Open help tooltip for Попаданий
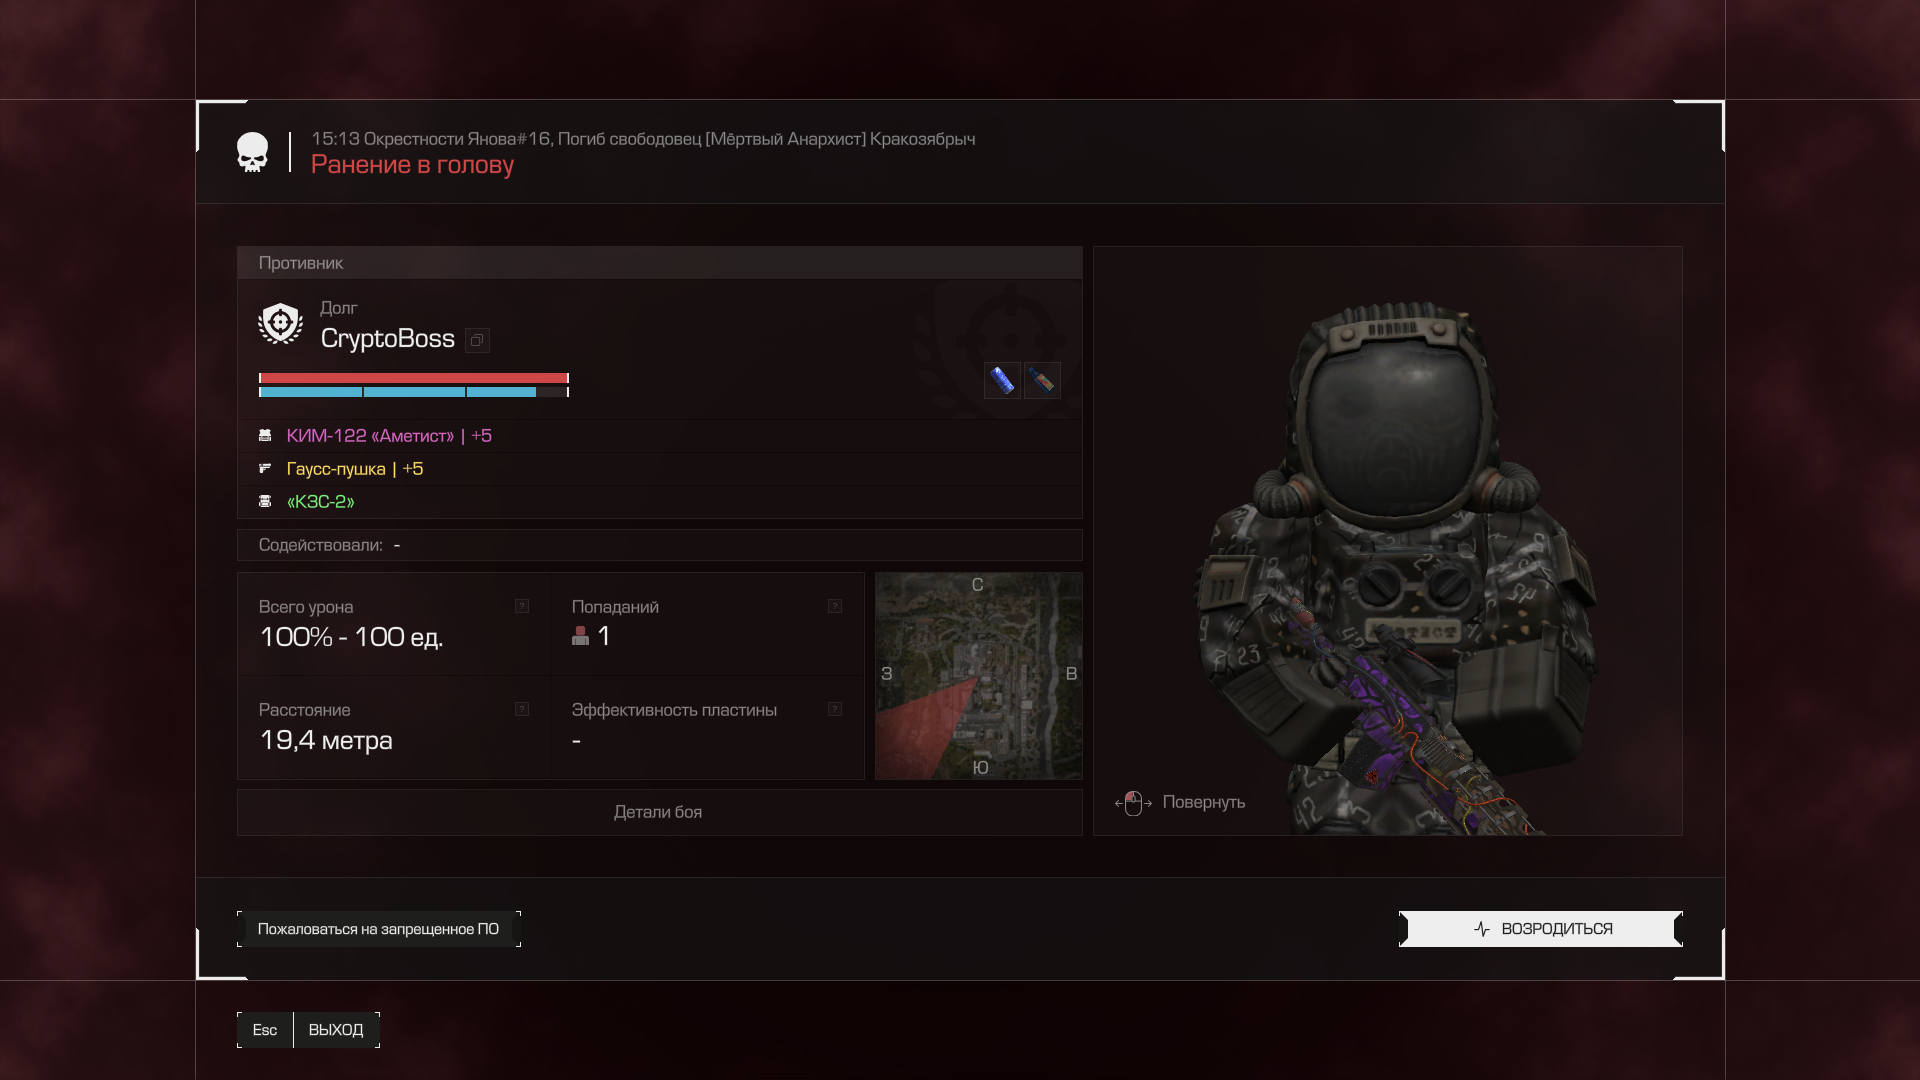The width and height of the screenshot is (1920, 1080). pyautogui.click(x=835, y=606)
